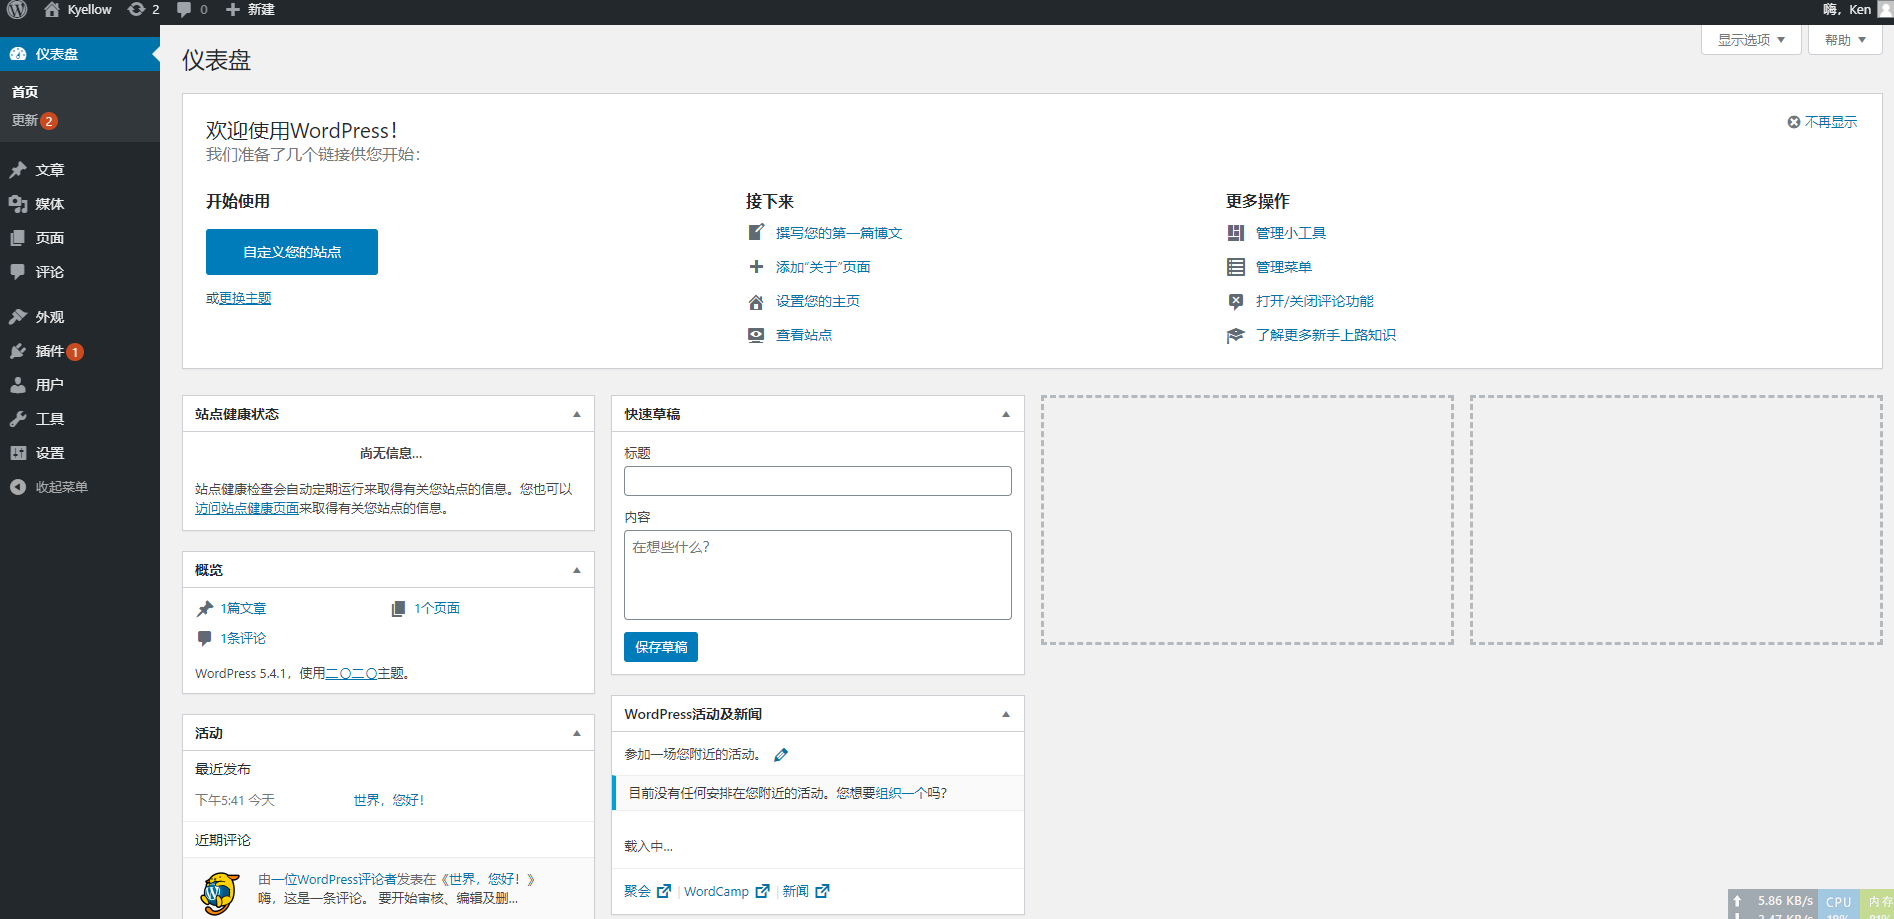Click the menu icon beside 管理菜单

tap(1236, 267)
